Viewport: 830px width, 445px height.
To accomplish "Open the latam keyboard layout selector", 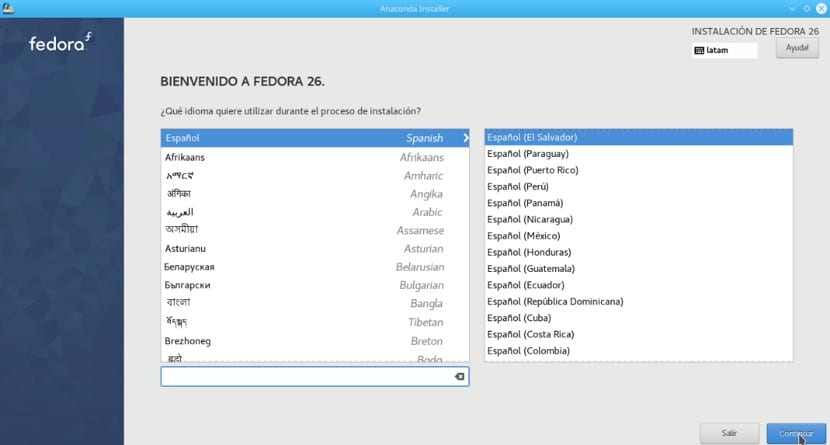I will point(725,49).
